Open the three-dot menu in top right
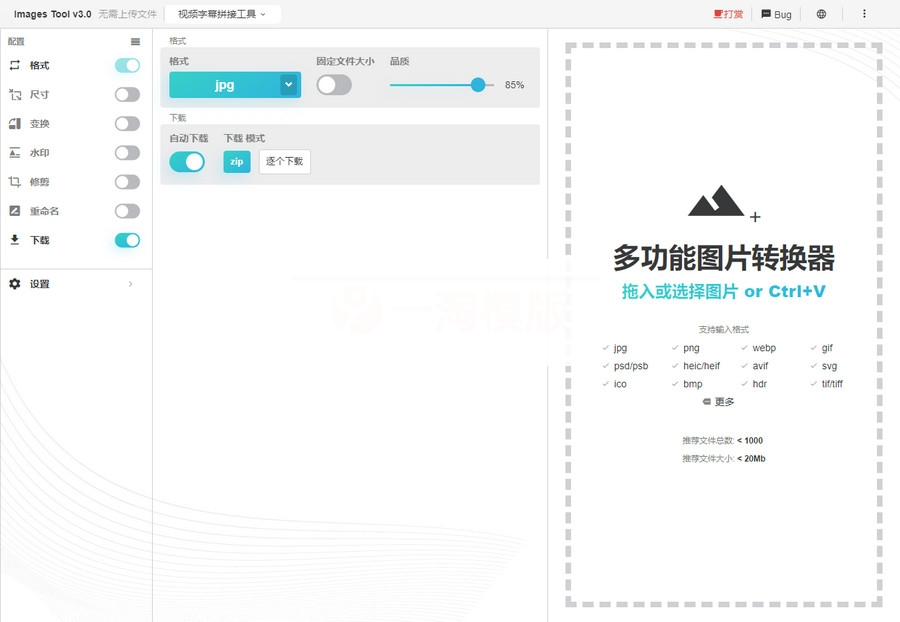900x622 pixels. 865,14
